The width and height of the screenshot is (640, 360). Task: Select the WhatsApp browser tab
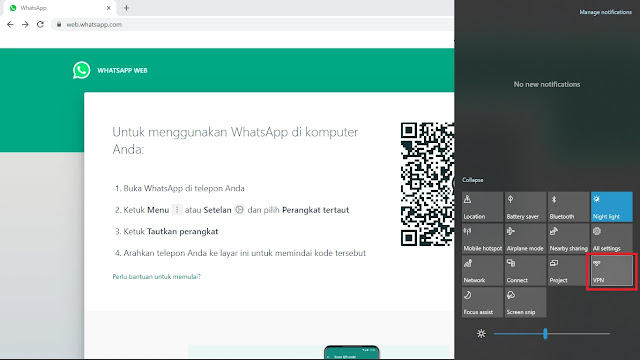pyautogui.click(x=59, y=8)
